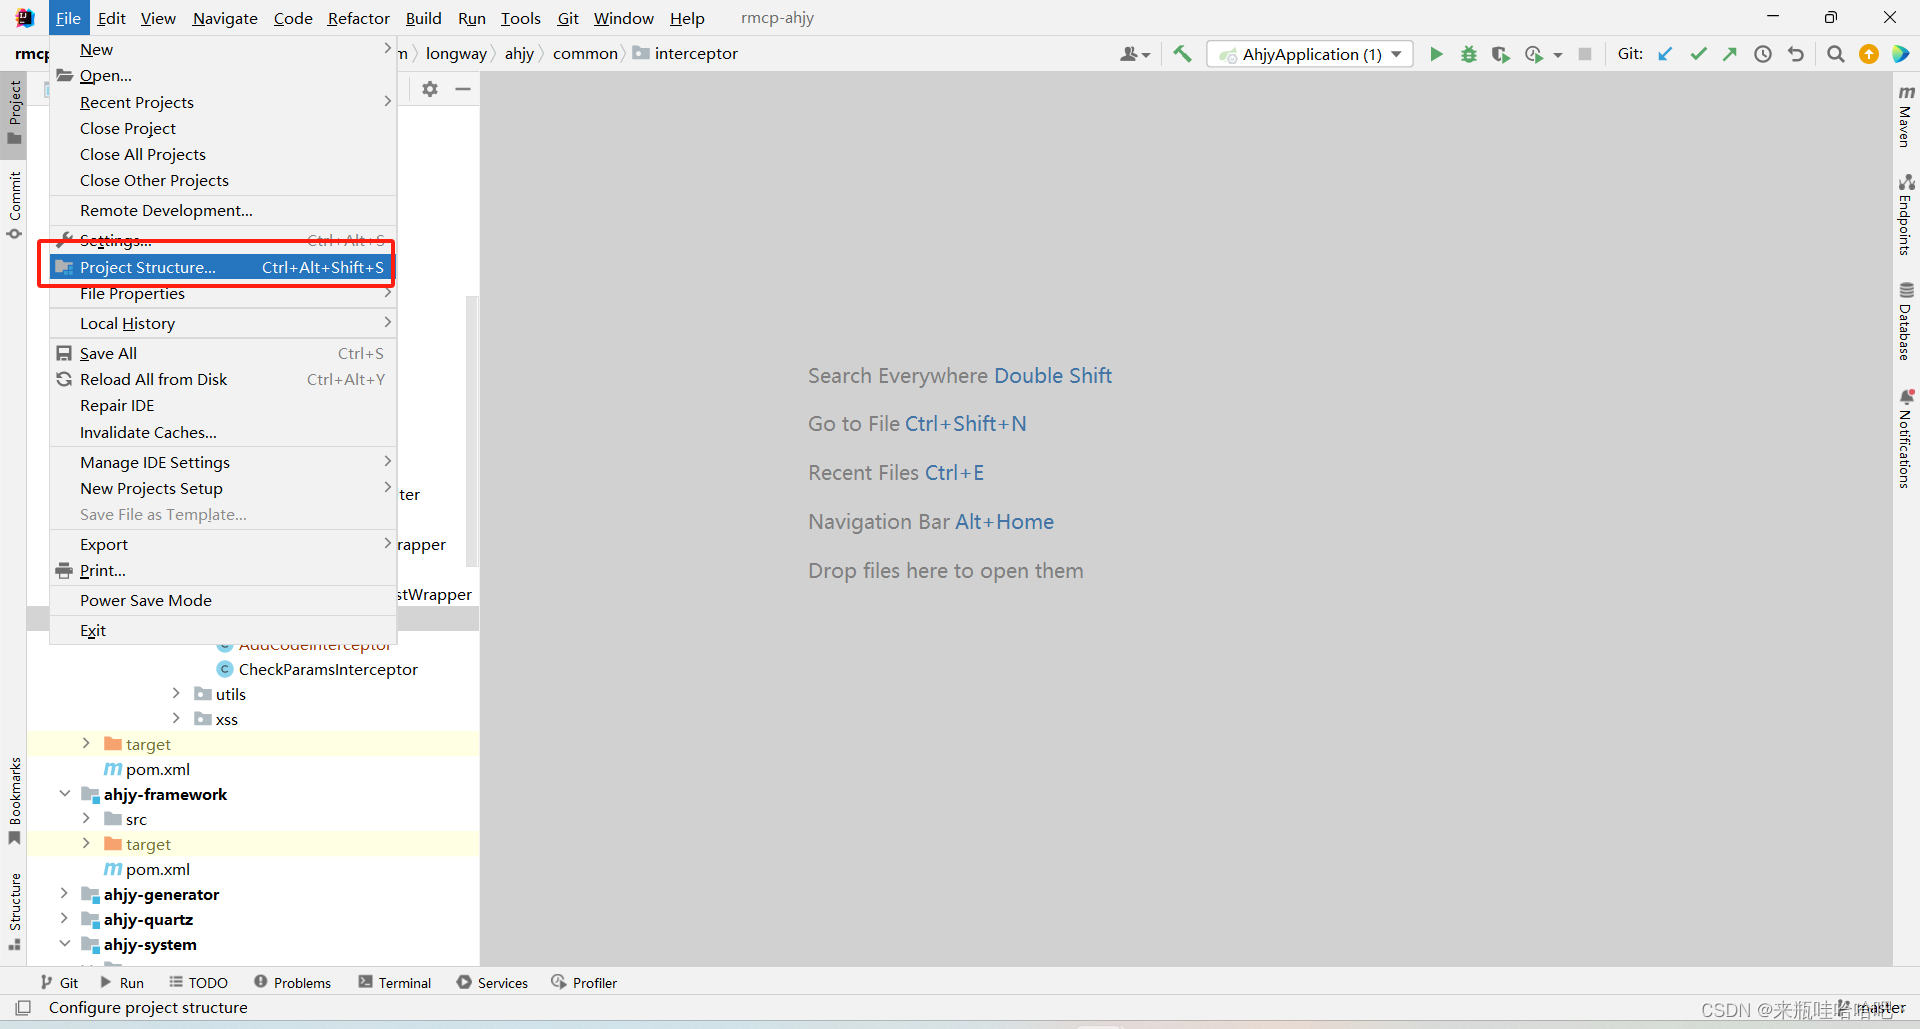Commit changes using the green checkmark icon
This screenshot has height=1029, width=1920.
tap(1698, 54)
